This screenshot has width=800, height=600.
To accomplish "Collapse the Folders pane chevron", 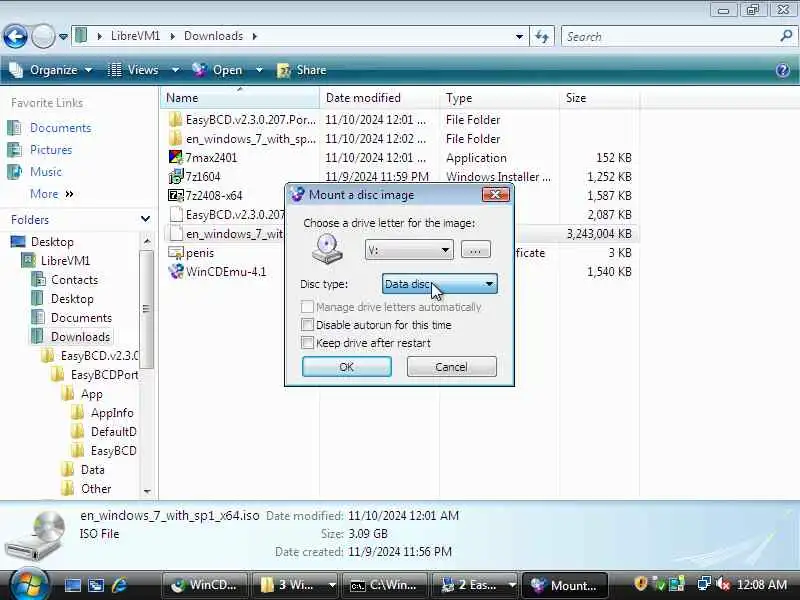I will coord(145,219).
